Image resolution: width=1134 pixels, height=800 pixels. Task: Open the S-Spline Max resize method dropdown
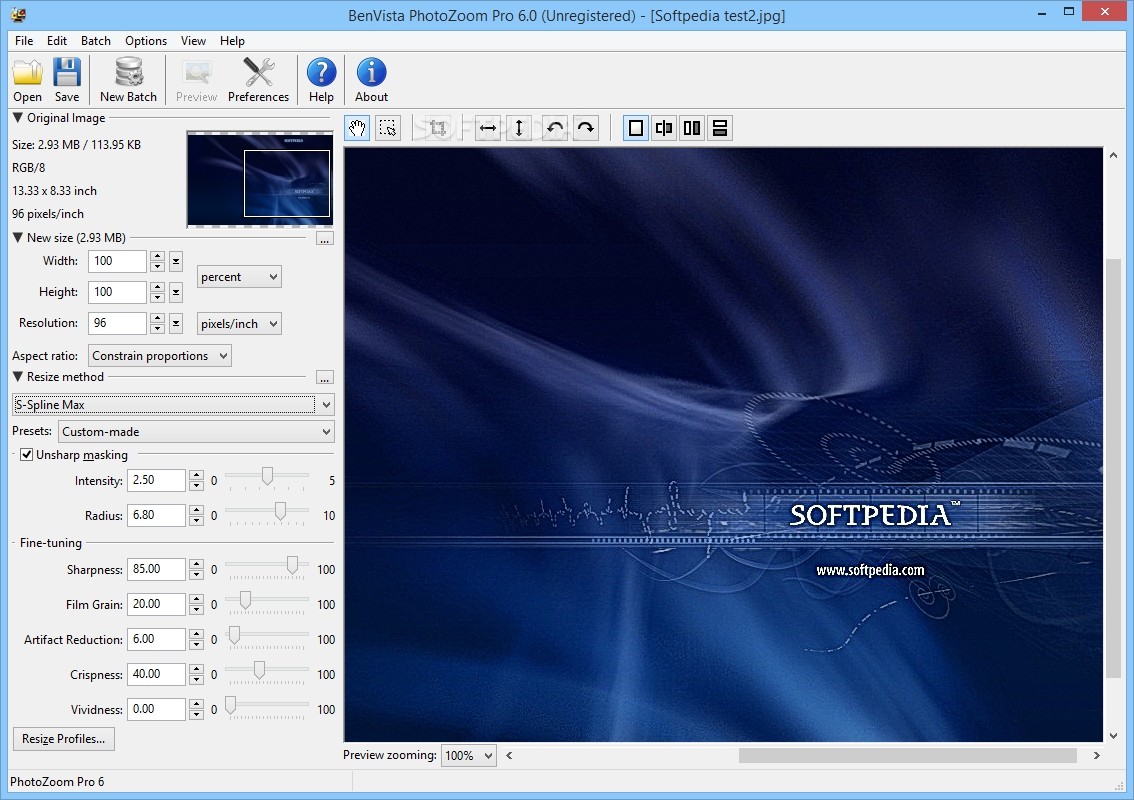pyautogui.click(x=174, y=404)
